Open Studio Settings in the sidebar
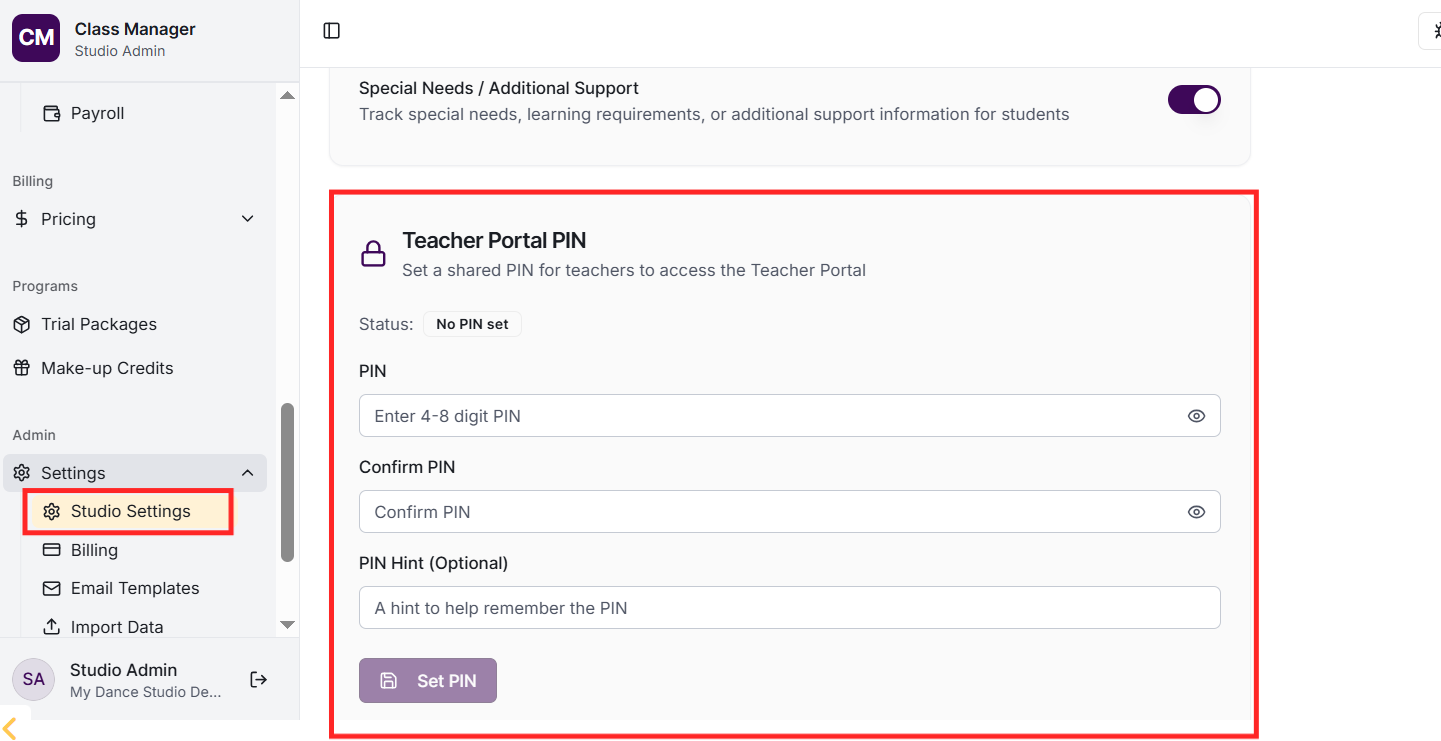 [x=130, y=511]
